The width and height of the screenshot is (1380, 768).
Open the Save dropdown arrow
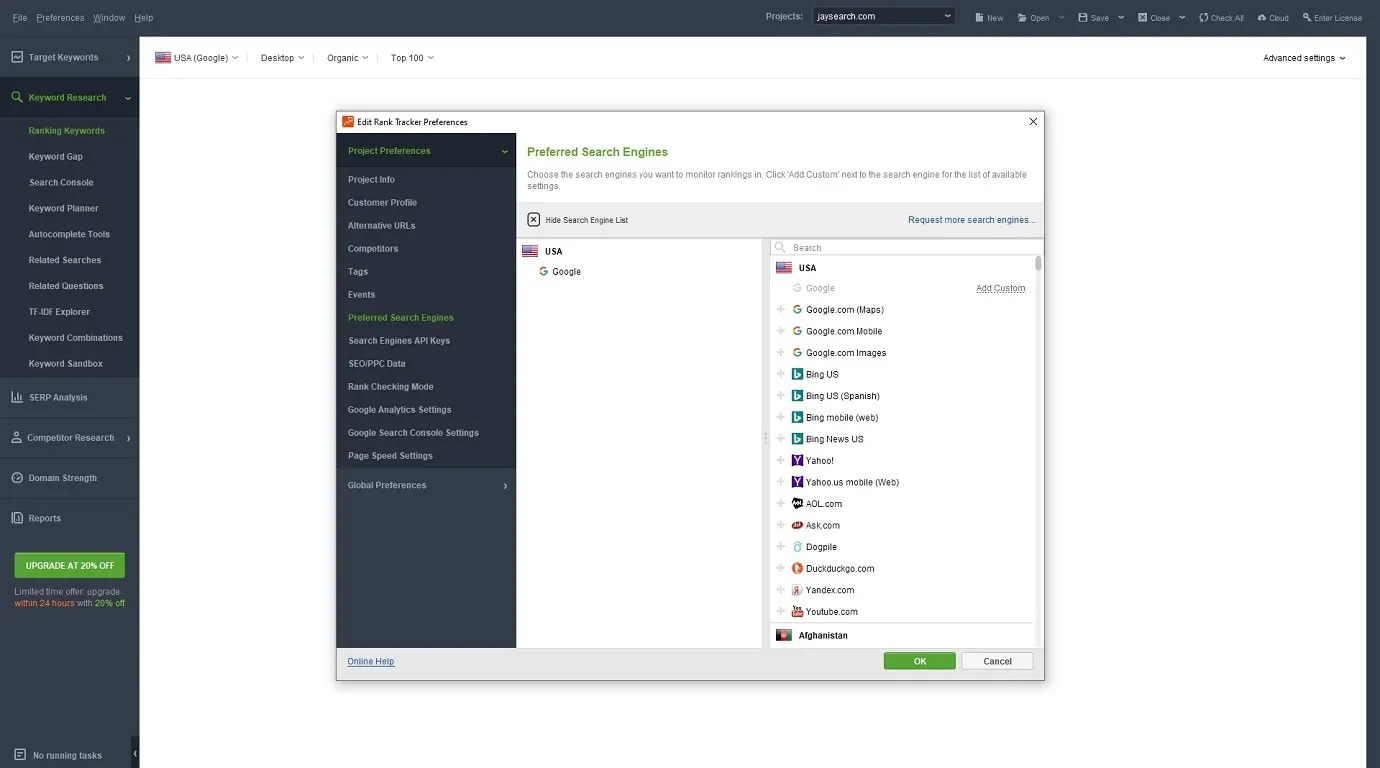1121,17
